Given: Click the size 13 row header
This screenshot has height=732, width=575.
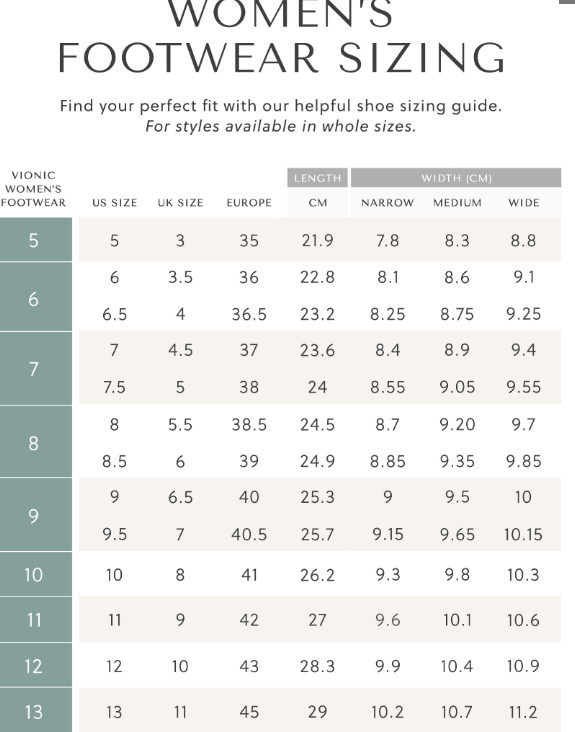Looking at the screenshot, I should [36, 711].
